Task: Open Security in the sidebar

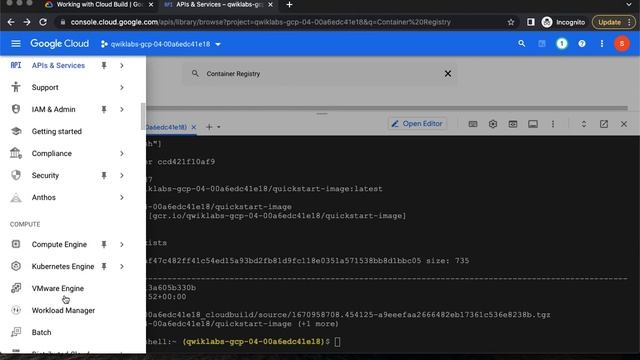Action: coord(45,176)
